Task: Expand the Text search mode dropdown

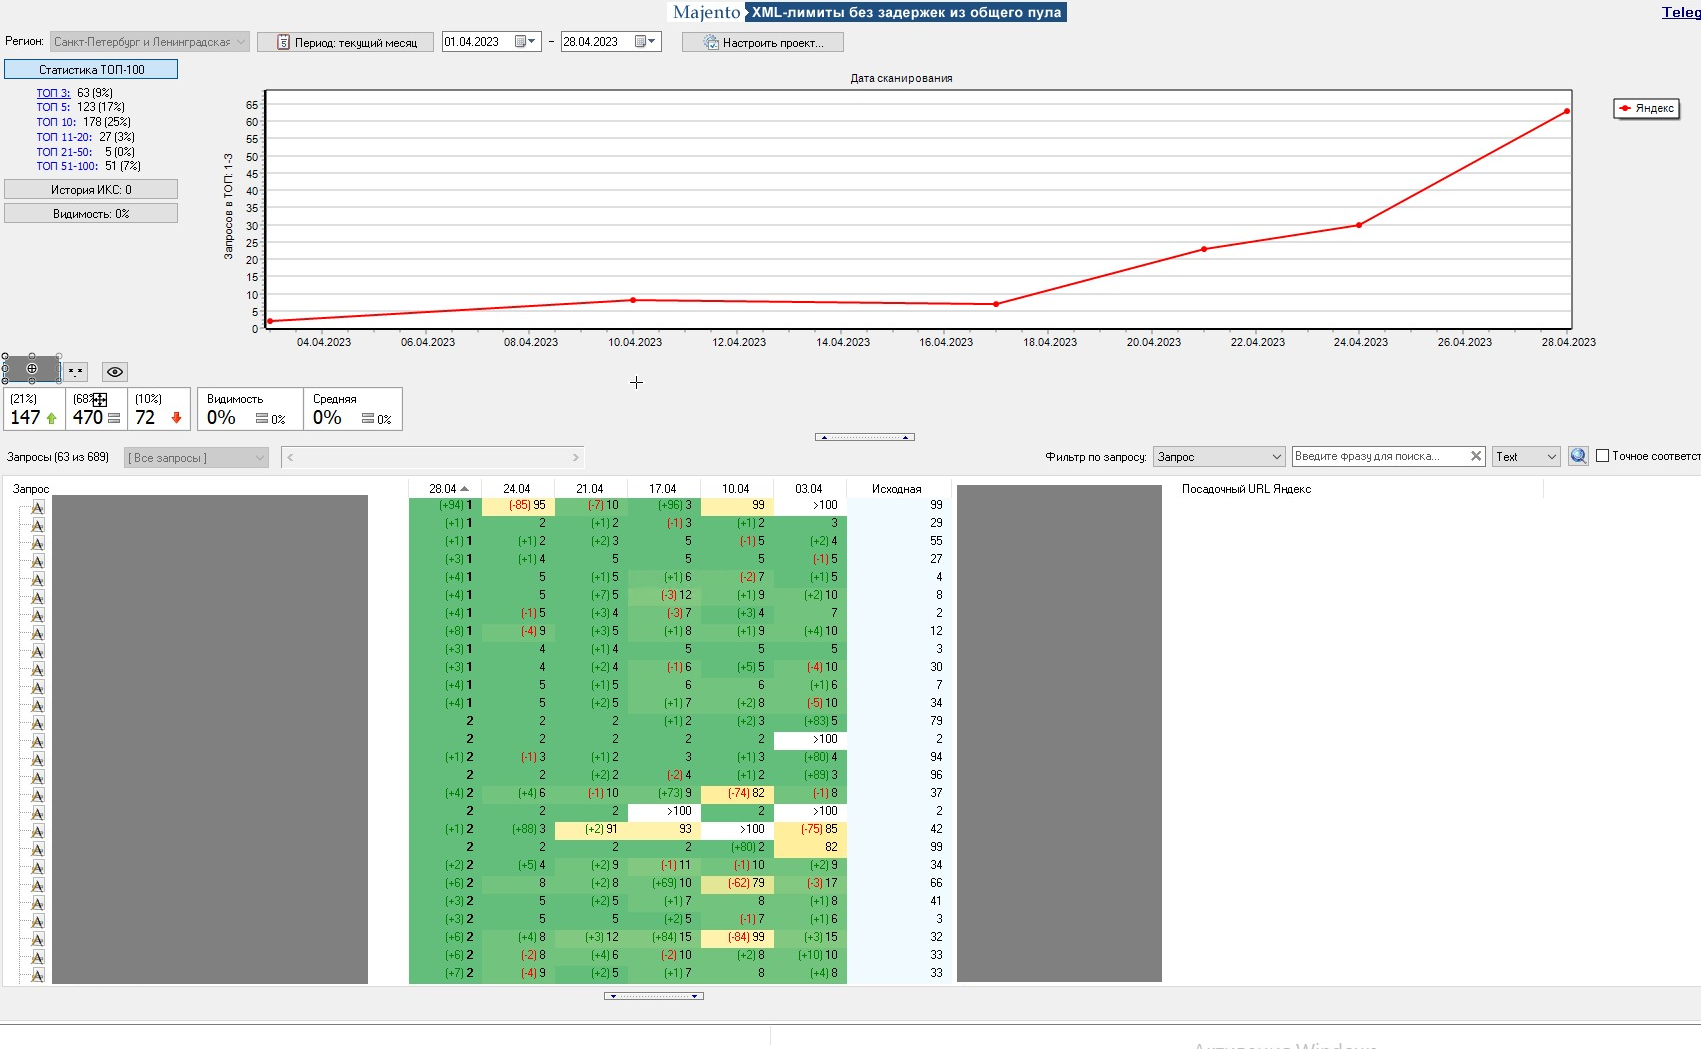Action: pyautogui.click(x=1526, y=457)
